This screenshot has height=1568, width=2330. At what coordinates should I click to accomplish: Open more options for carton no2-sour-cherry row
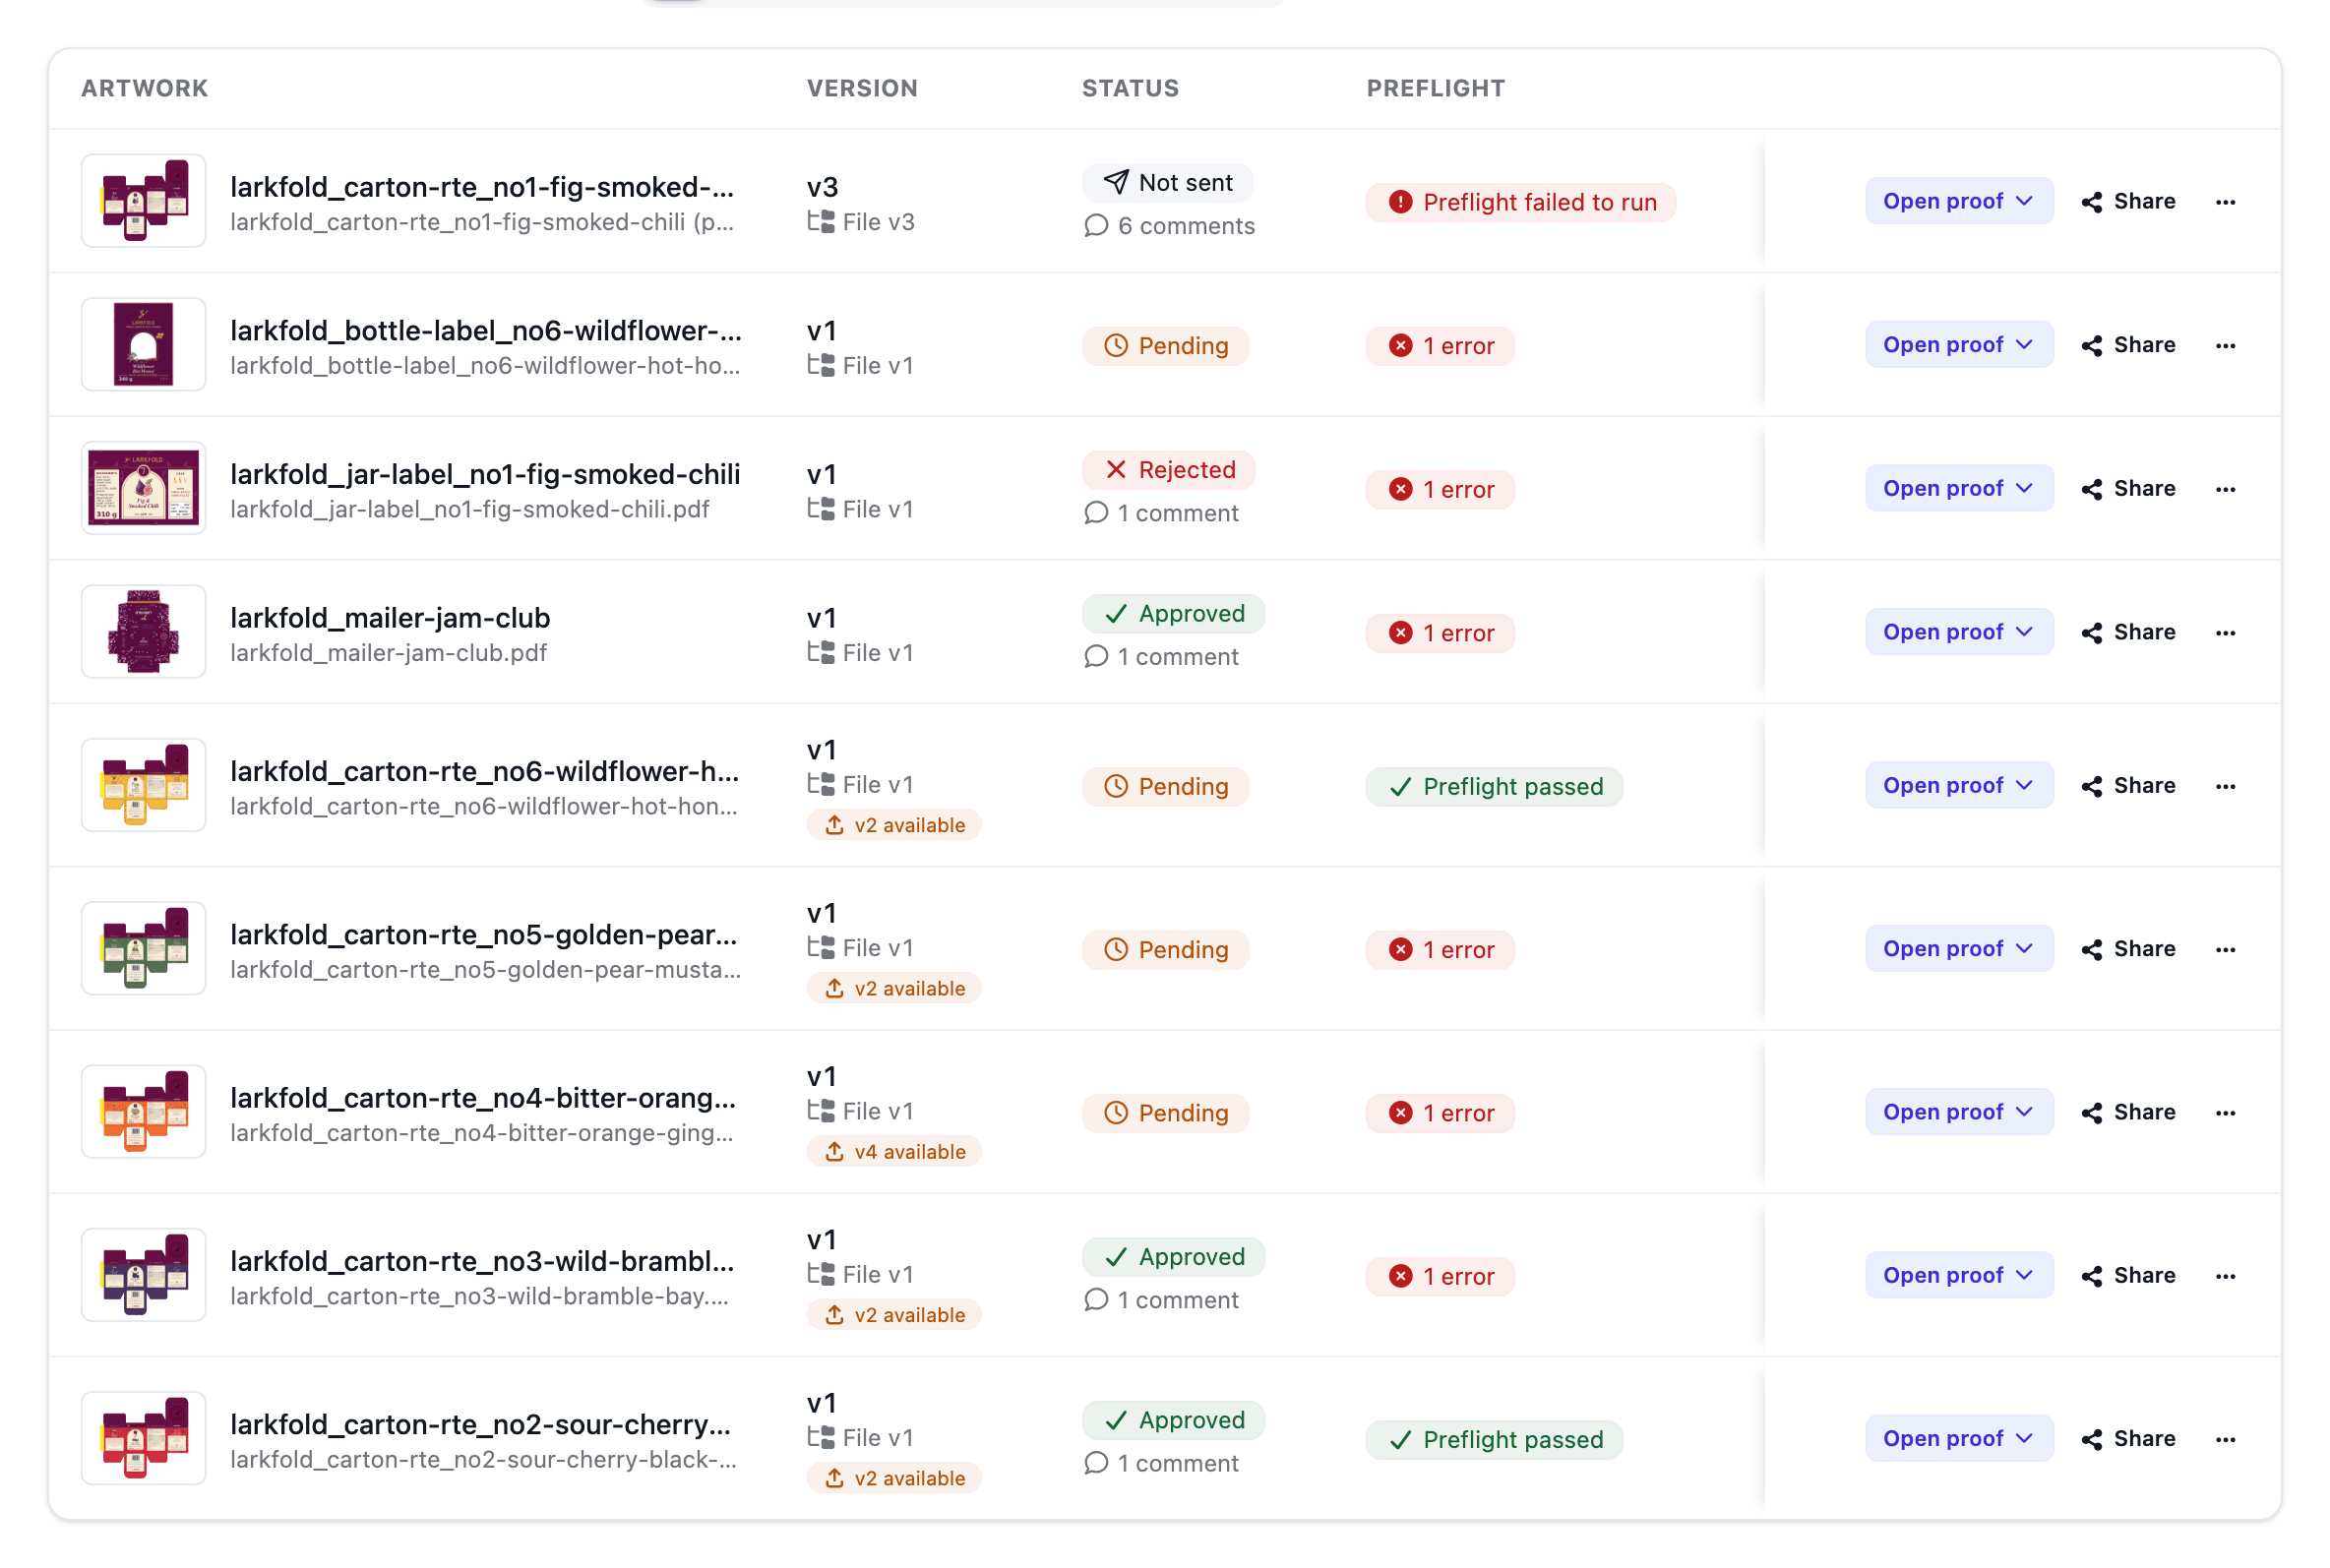[2224, 1439]
